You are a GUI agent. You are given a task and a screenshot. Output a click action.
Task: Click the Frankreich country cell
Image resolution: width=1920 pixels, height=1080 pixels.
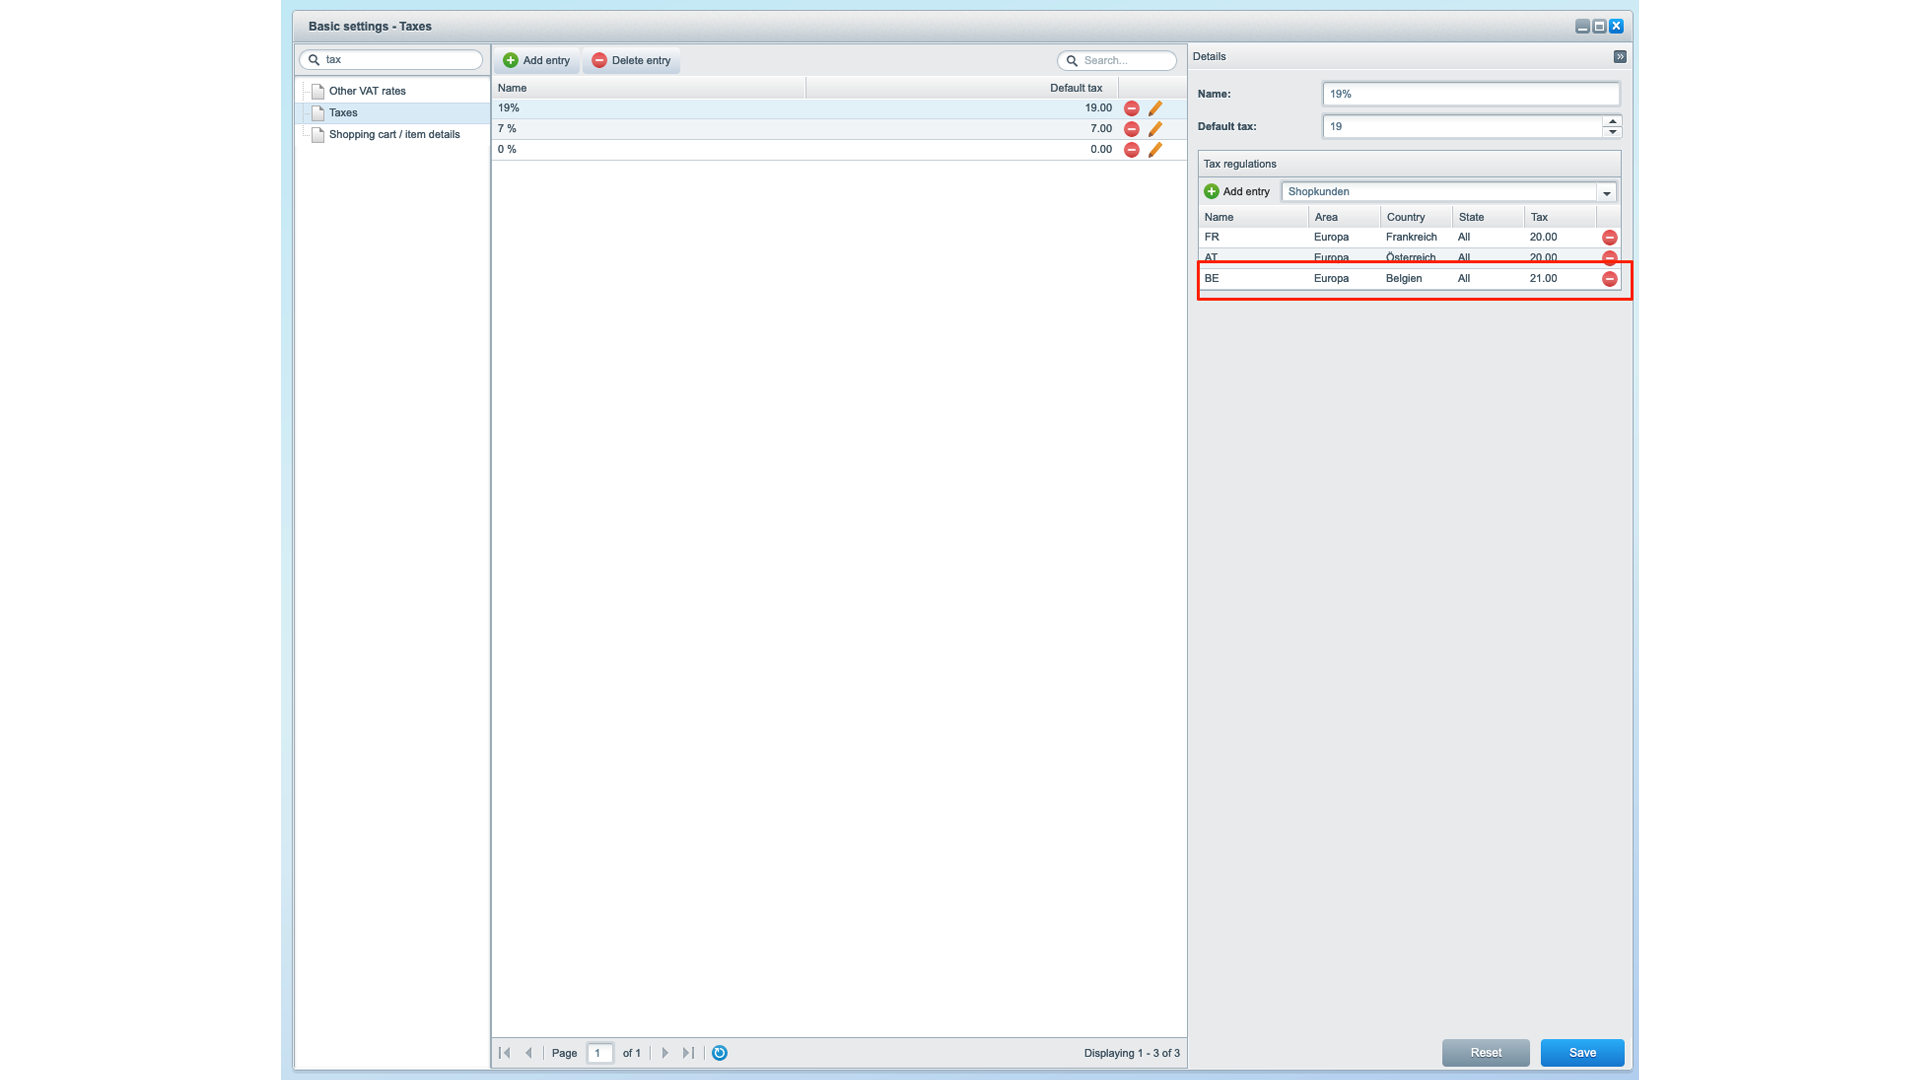coord(1411,238)
